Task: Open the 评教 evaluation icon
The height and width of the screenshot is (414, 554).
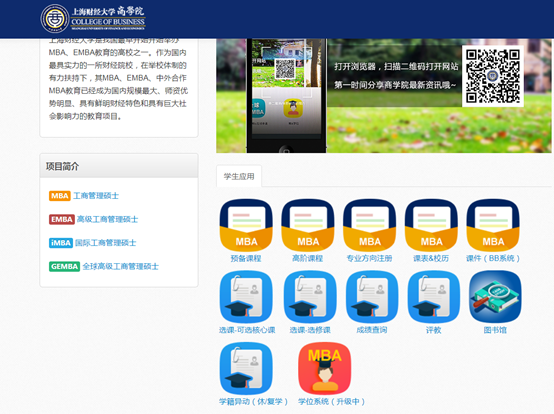Action: pyautogui.click(x=434, y=297)
